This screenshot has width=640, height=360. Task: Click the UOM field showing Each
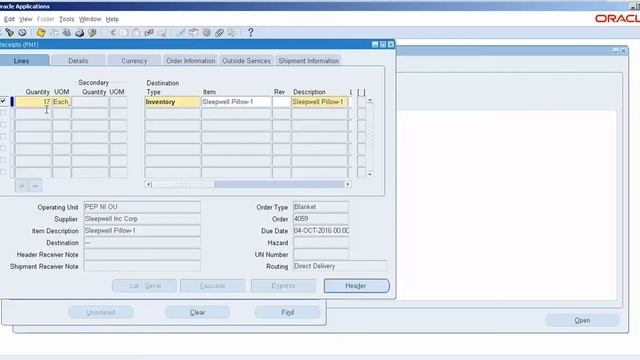[x=62, y=102]
